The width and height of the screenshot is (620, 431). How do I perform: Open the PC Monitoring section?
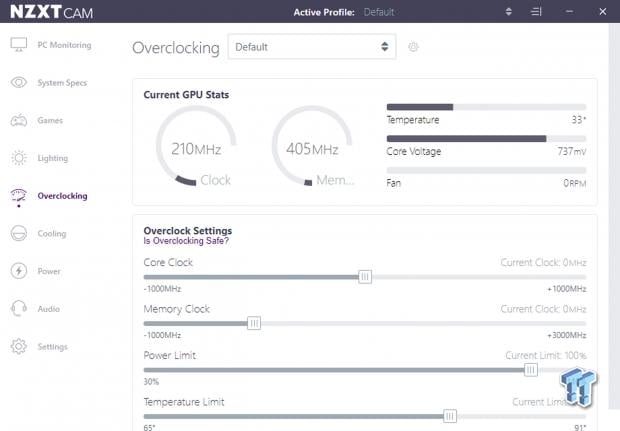64,45
